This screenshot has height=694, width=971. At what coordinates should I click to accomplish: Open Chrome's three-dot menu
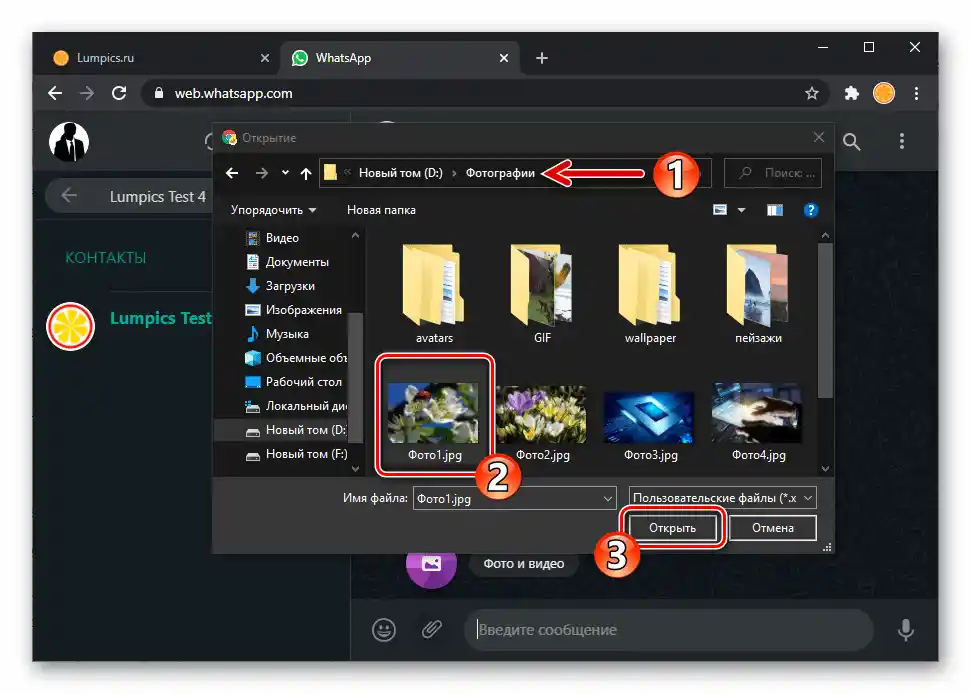(x=916, y=93)
